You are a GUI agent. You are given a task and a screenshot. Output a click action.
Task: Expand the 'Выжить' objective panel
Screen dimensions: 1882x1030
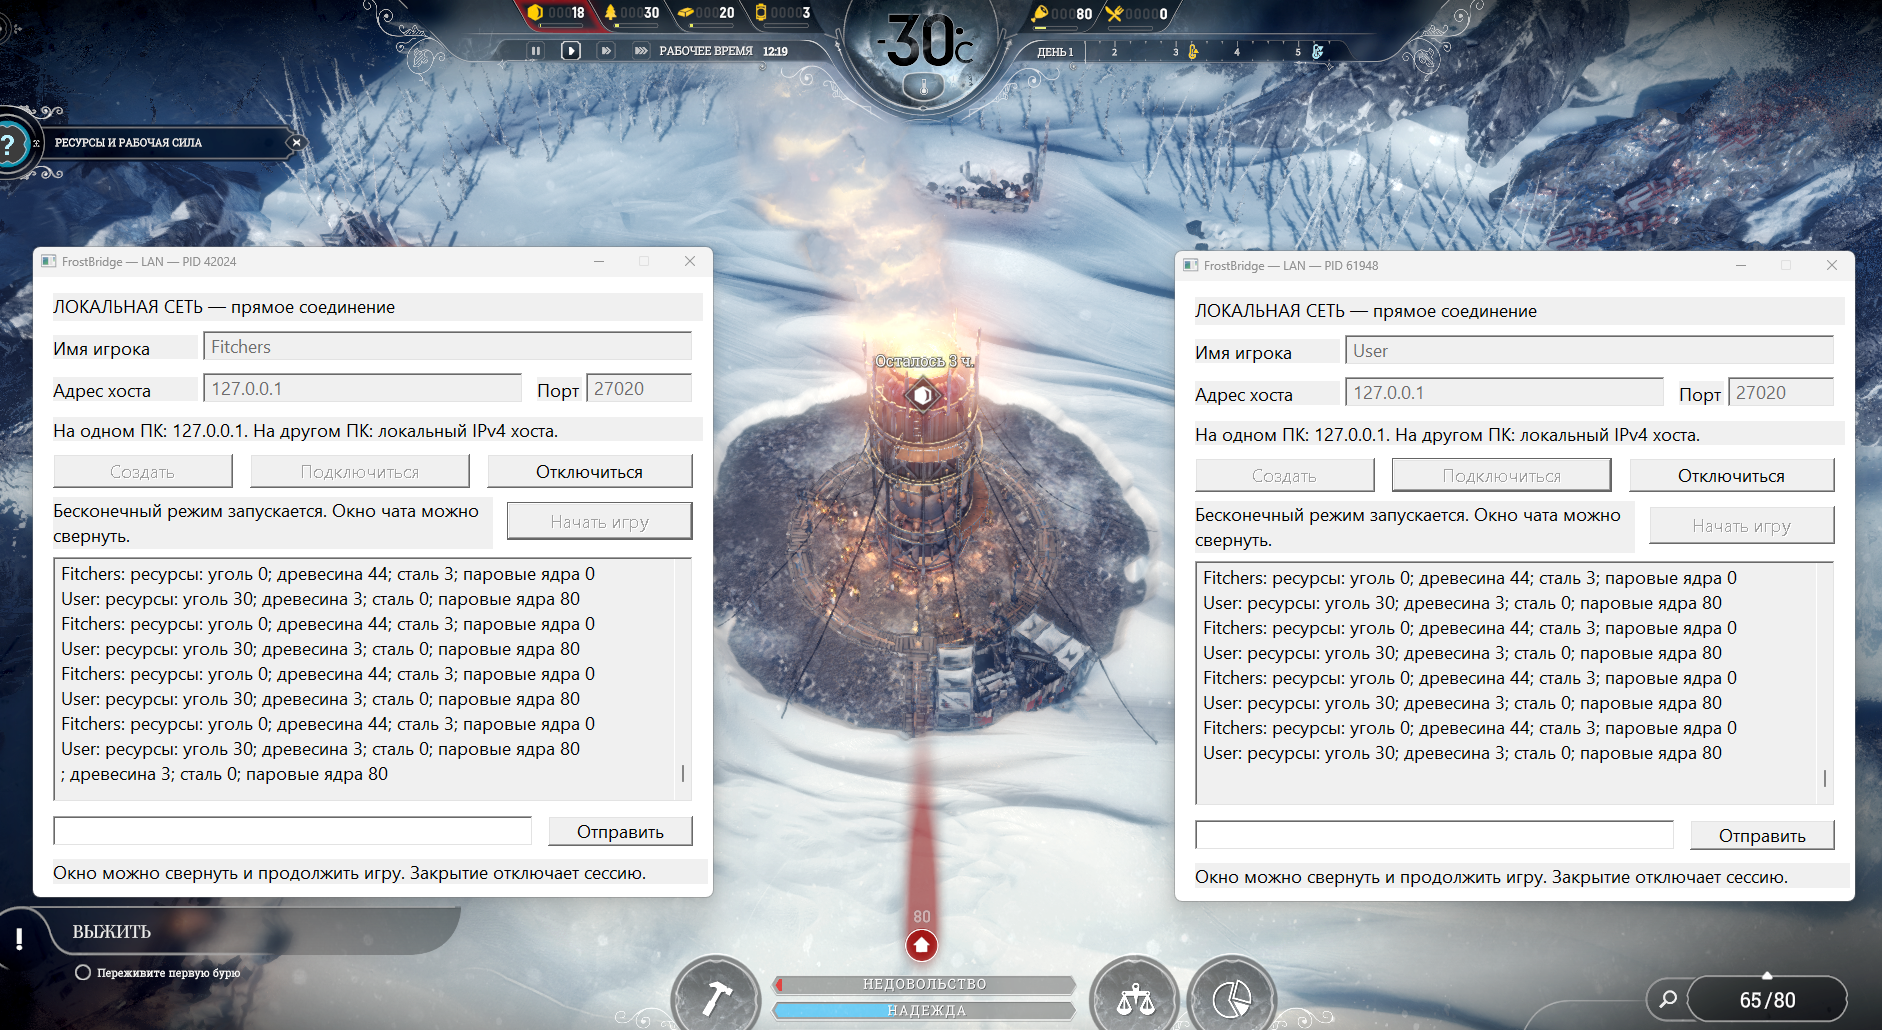pos(112,932)
